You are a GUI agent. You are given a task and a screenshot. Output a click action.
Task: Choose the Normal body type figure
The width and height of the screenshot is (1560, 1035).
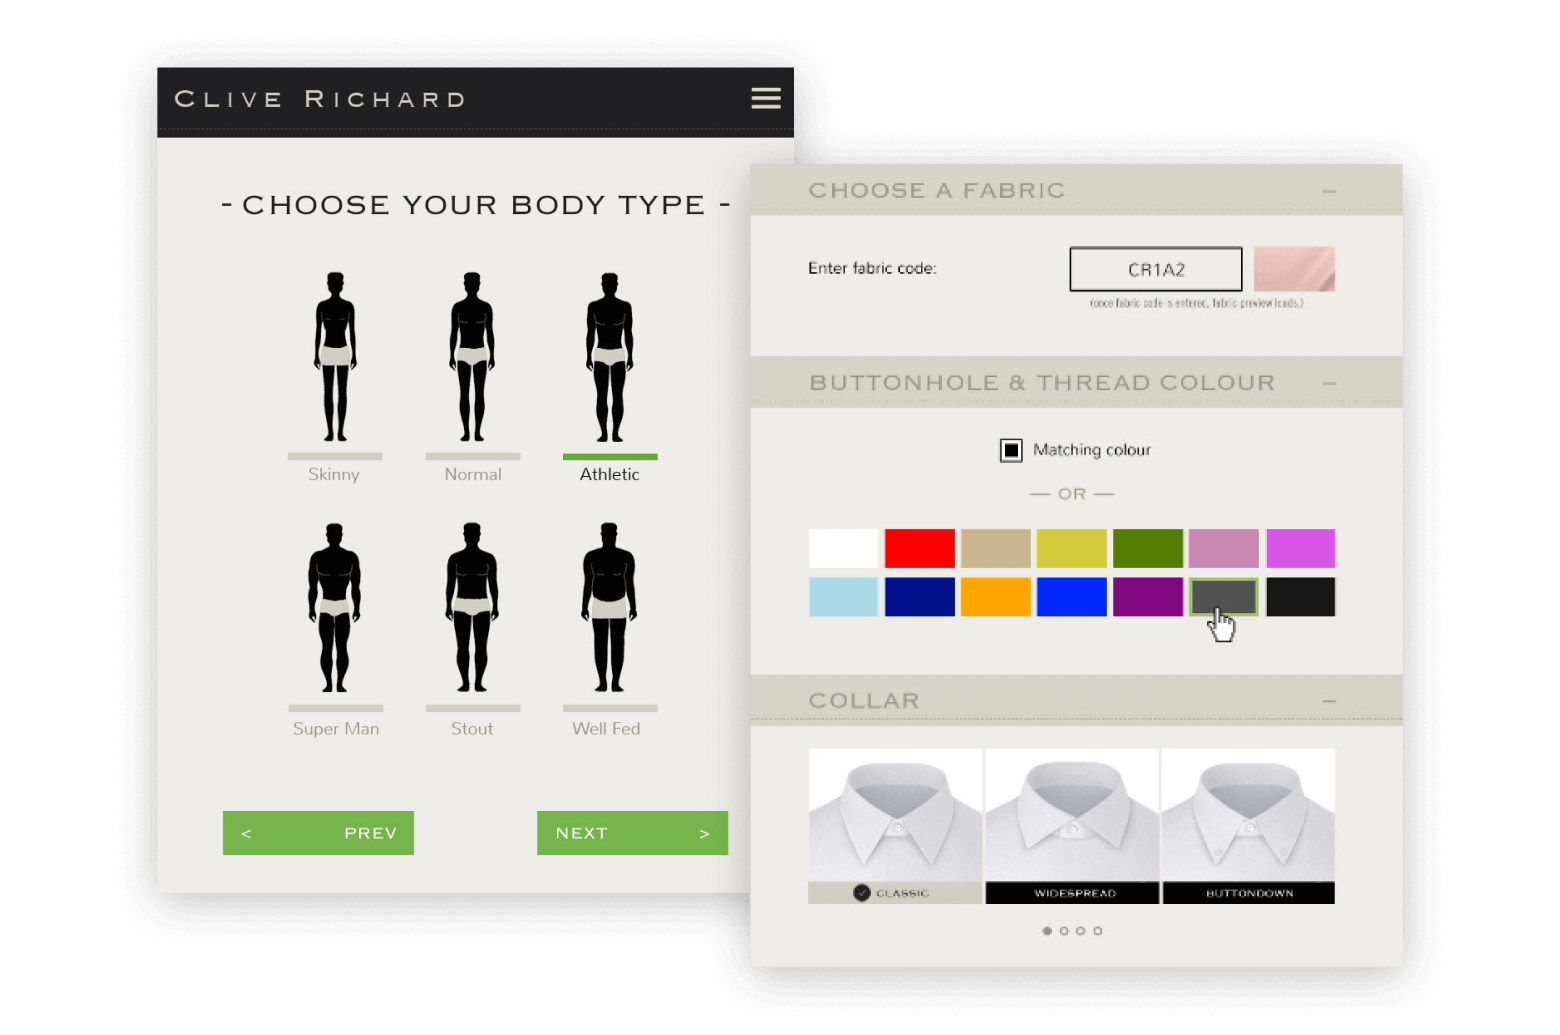472,358
